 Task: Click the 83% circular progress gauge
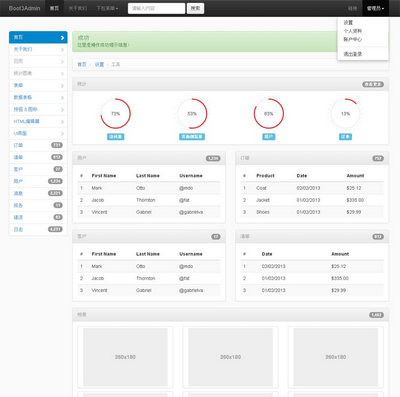pos(269,114)
